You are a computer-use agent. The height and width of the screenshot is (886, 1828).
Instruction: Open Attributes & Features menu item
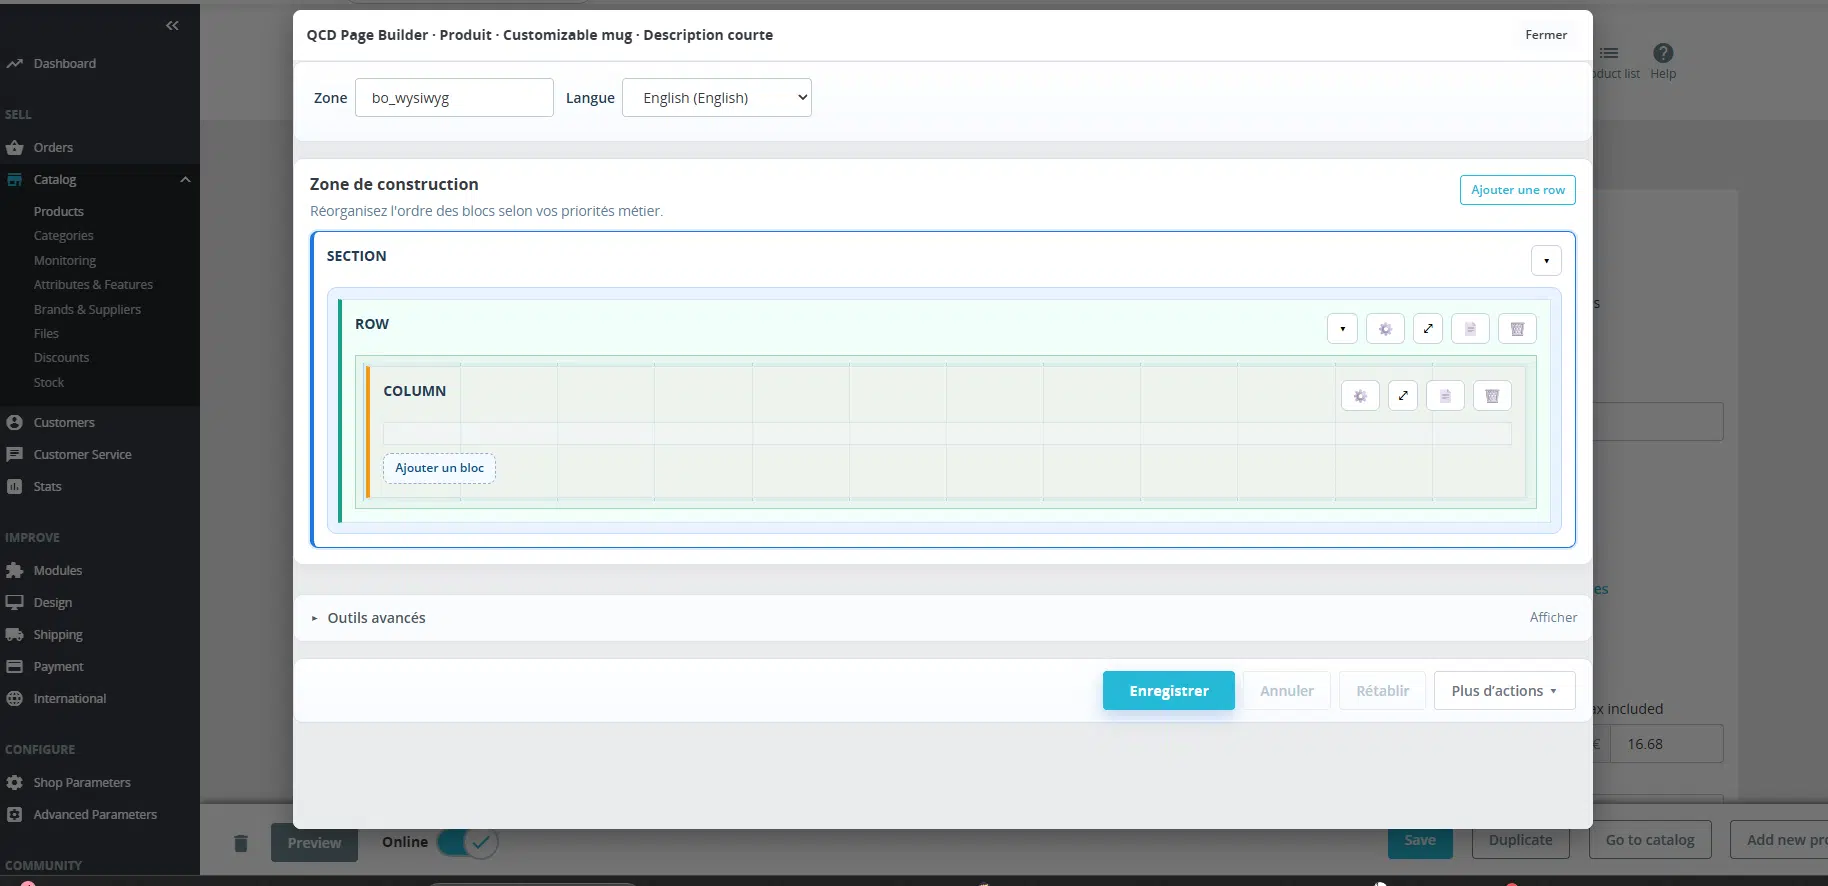[x=93, y=285]
